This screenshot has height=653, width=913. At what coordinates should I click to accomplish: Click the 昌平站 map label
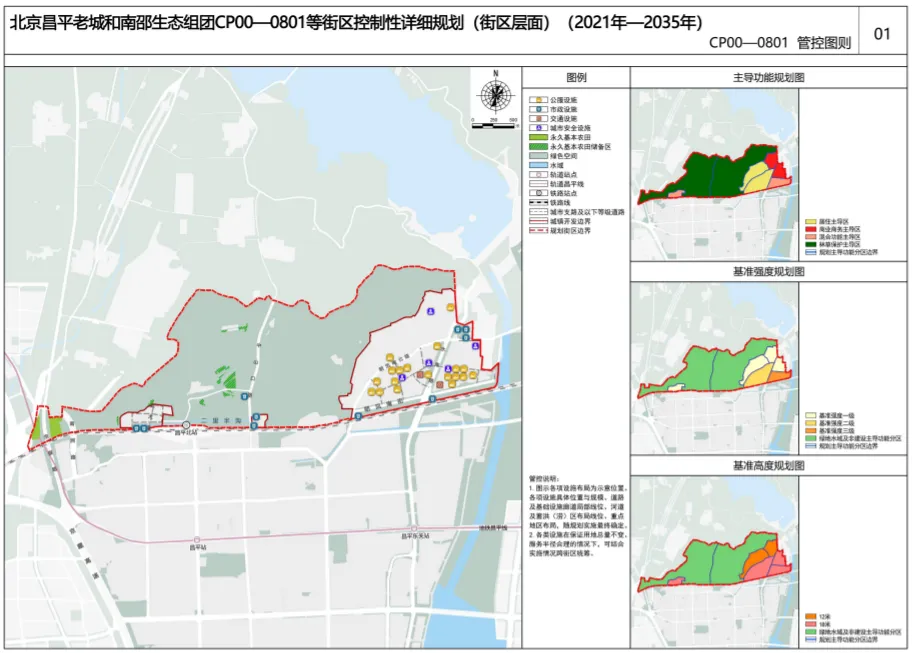click(197, 548)
